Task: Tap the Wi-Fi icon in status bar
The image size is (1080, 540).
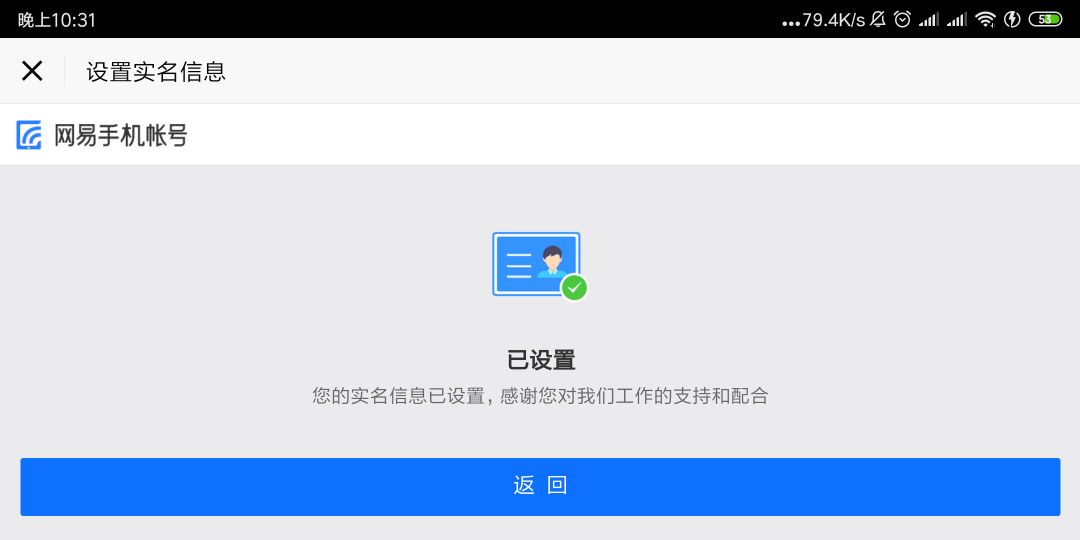Action: (x=986, y=20)
